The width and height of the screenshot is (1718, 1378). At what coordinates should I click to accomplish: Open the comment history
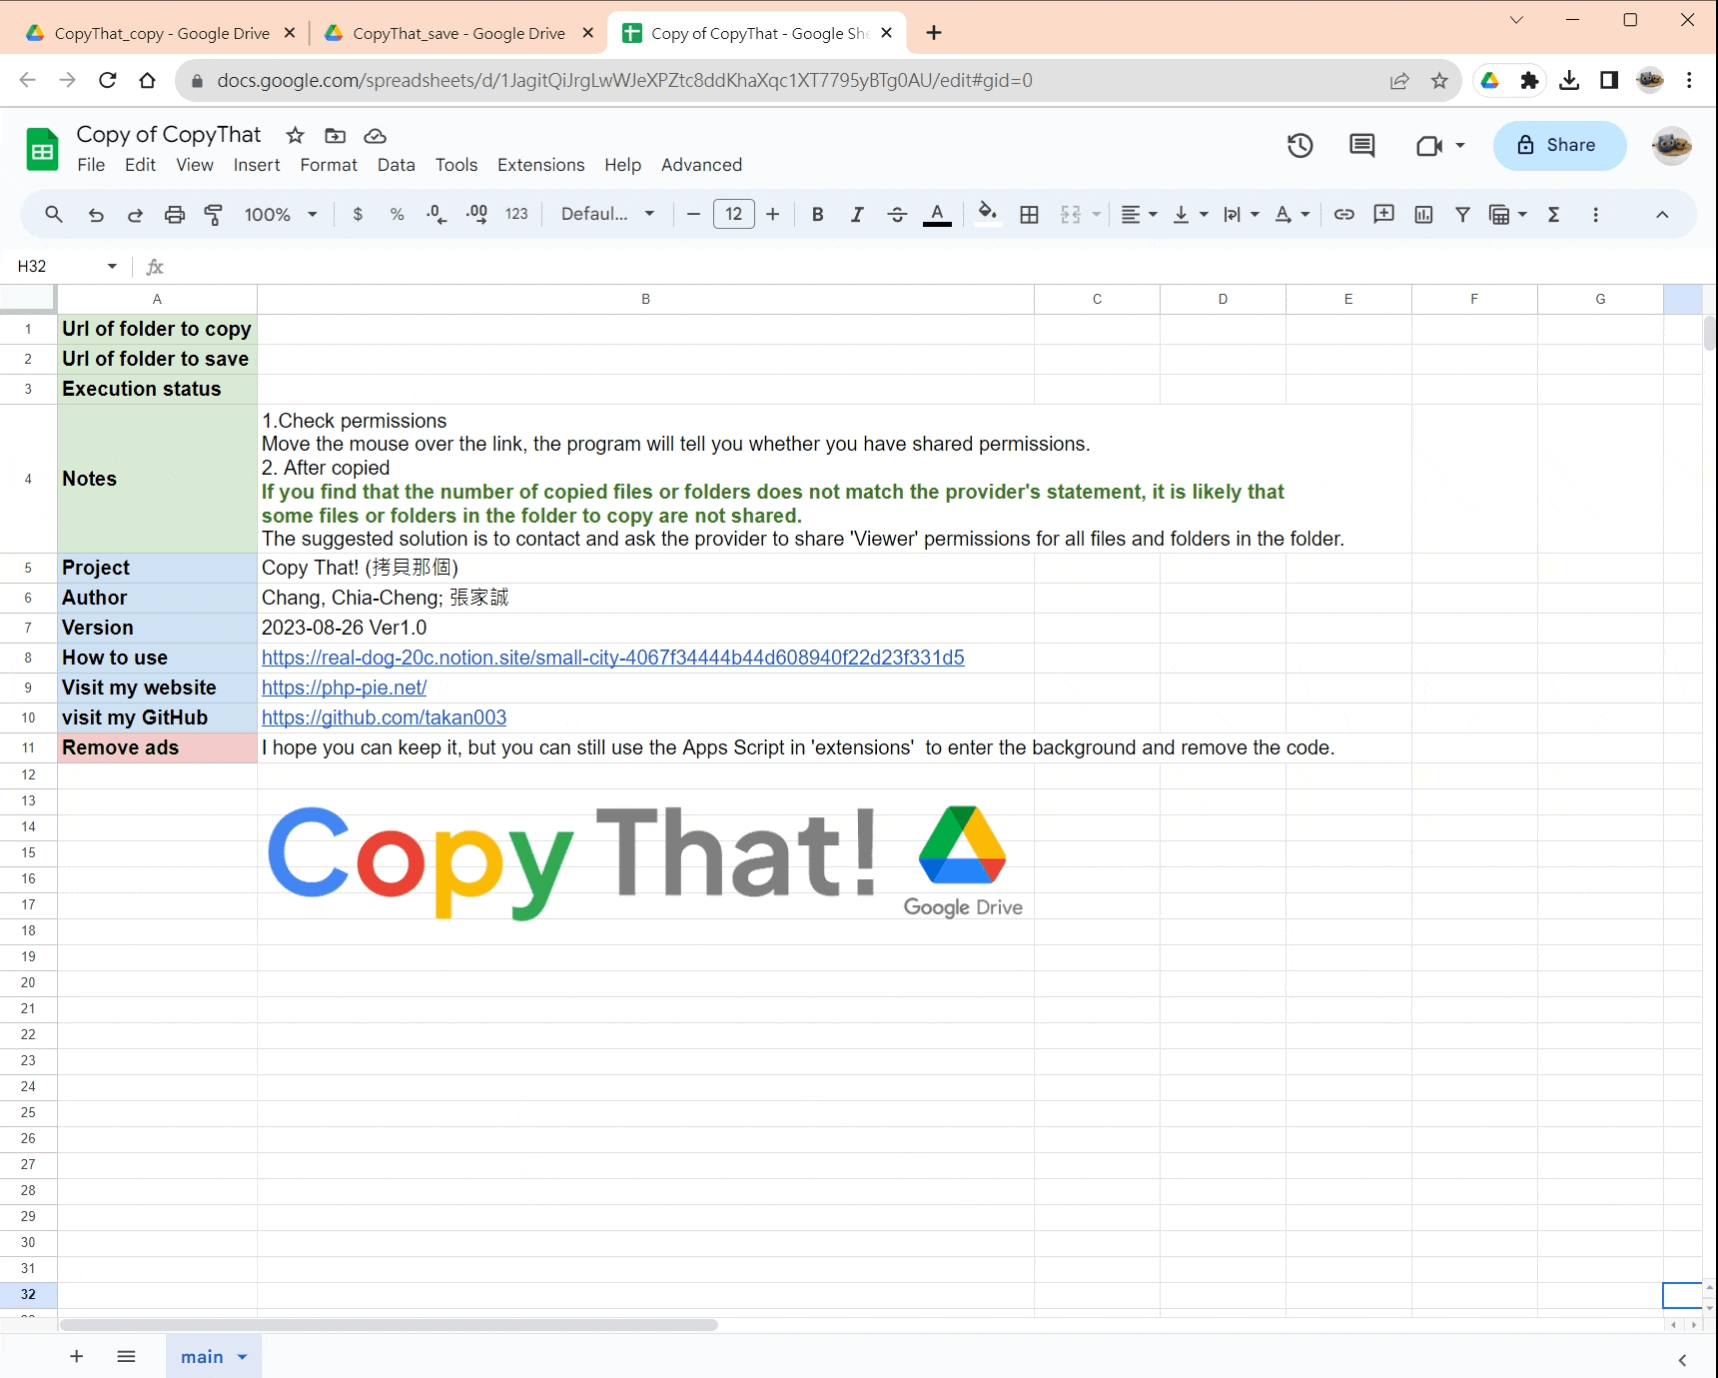click(1362, 146)
